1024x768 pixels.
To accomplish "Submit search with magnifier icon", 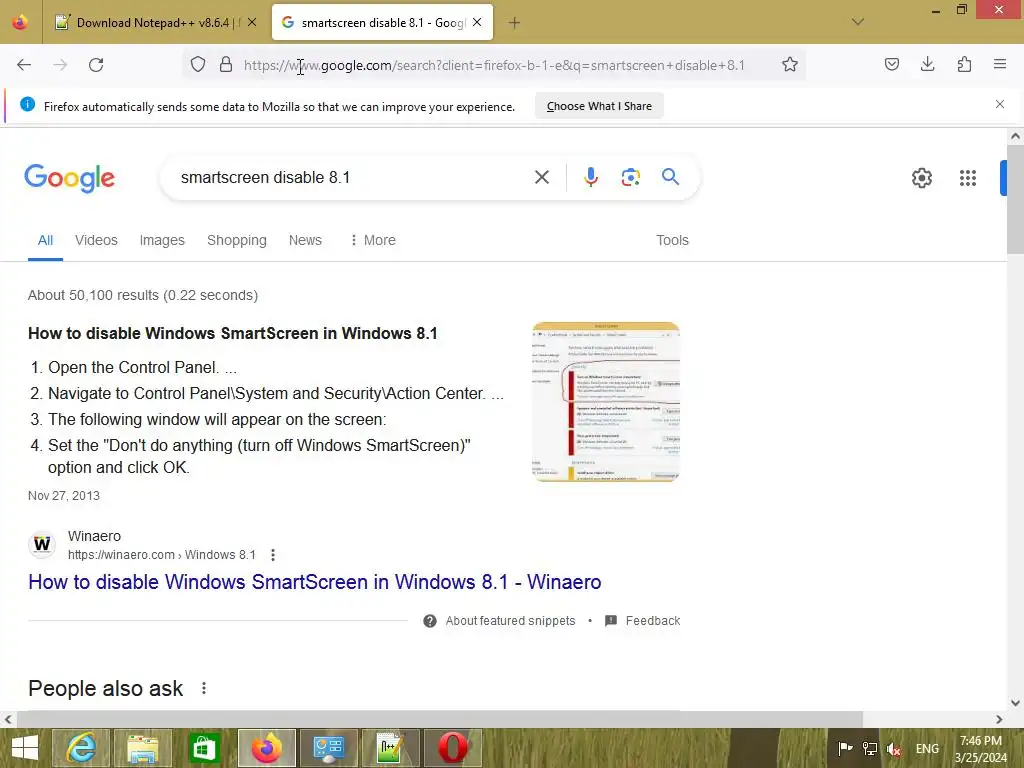I will coord(670,177).
